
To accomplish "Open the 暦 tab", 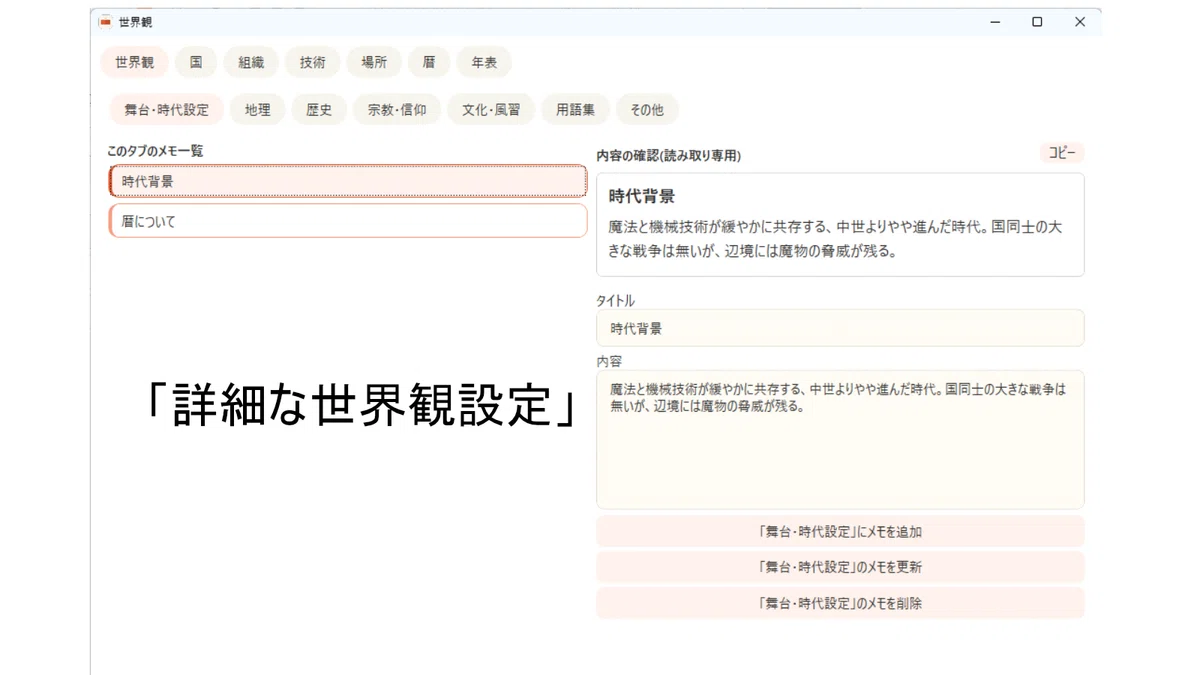I will pyautogui.click(x=429, y=62).
